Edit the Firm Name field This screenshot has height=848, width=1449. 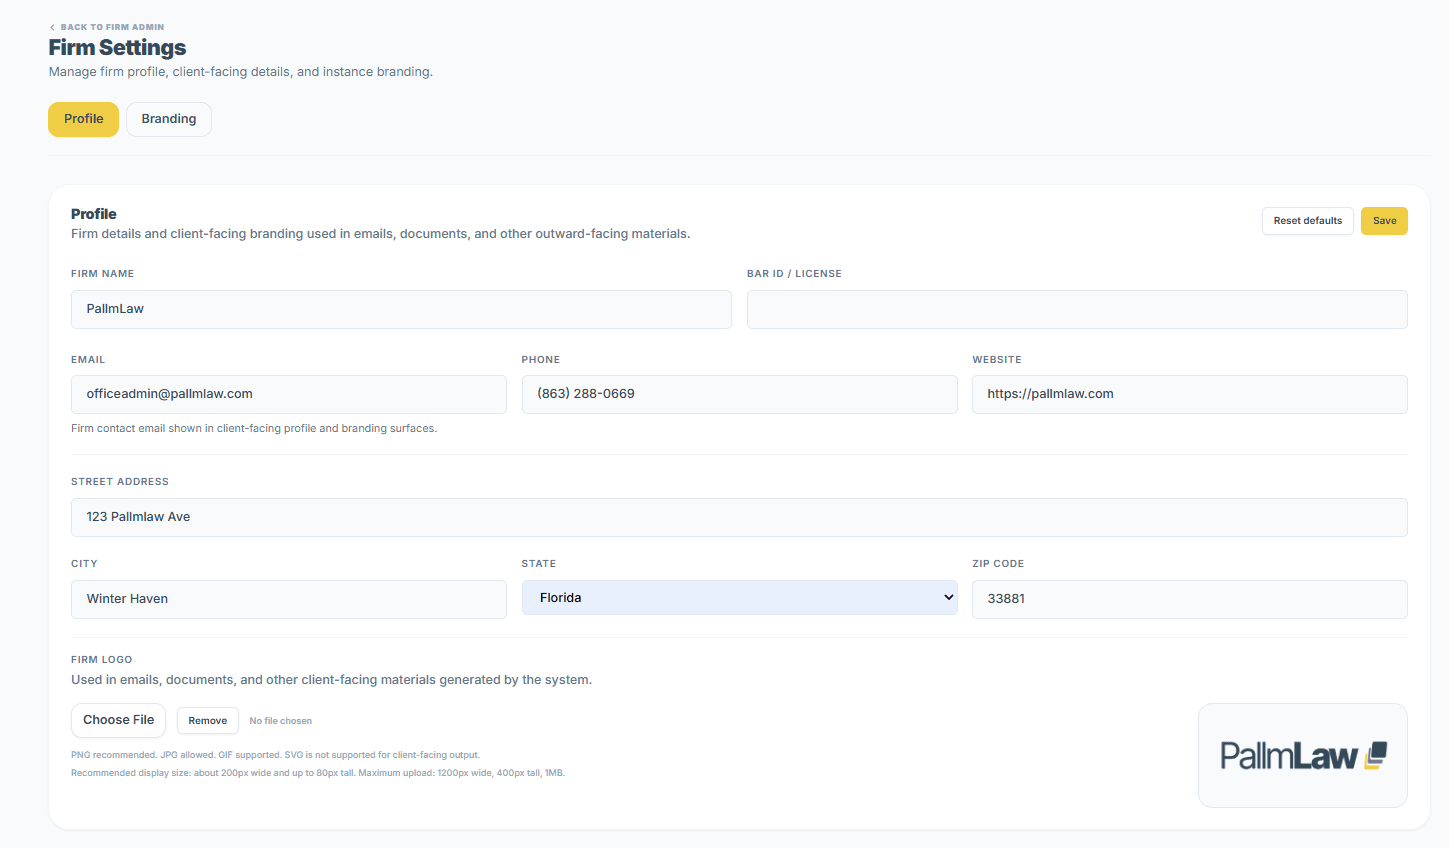(401, 309)
